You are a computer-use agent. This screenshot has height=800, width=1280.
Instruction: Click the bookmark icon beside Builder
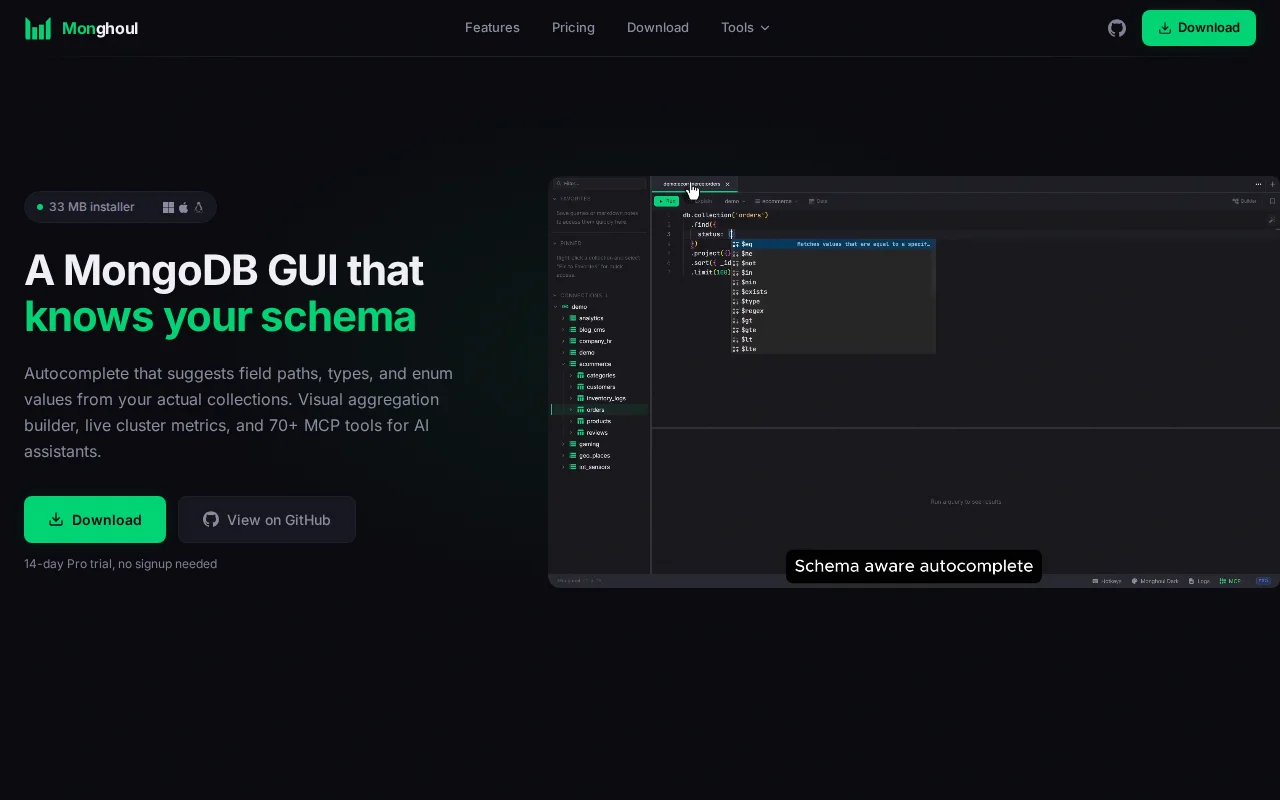coord(1272,201)
